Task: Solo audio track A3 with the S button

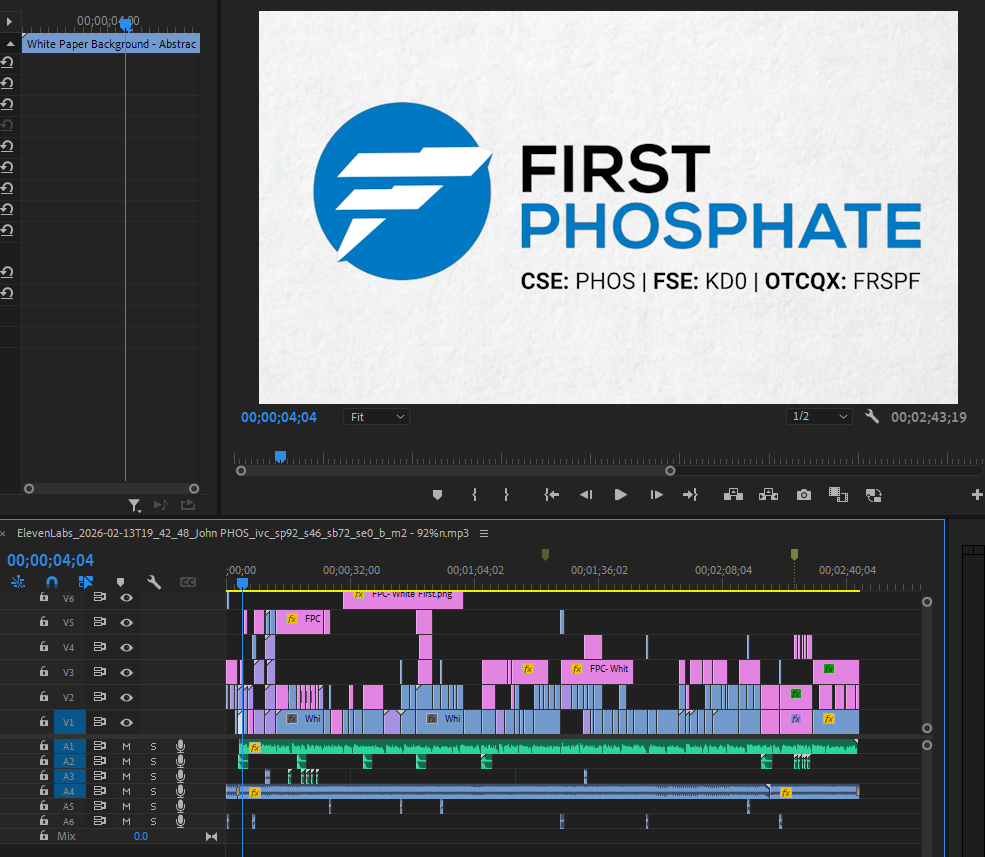Action: pos(152,776)
